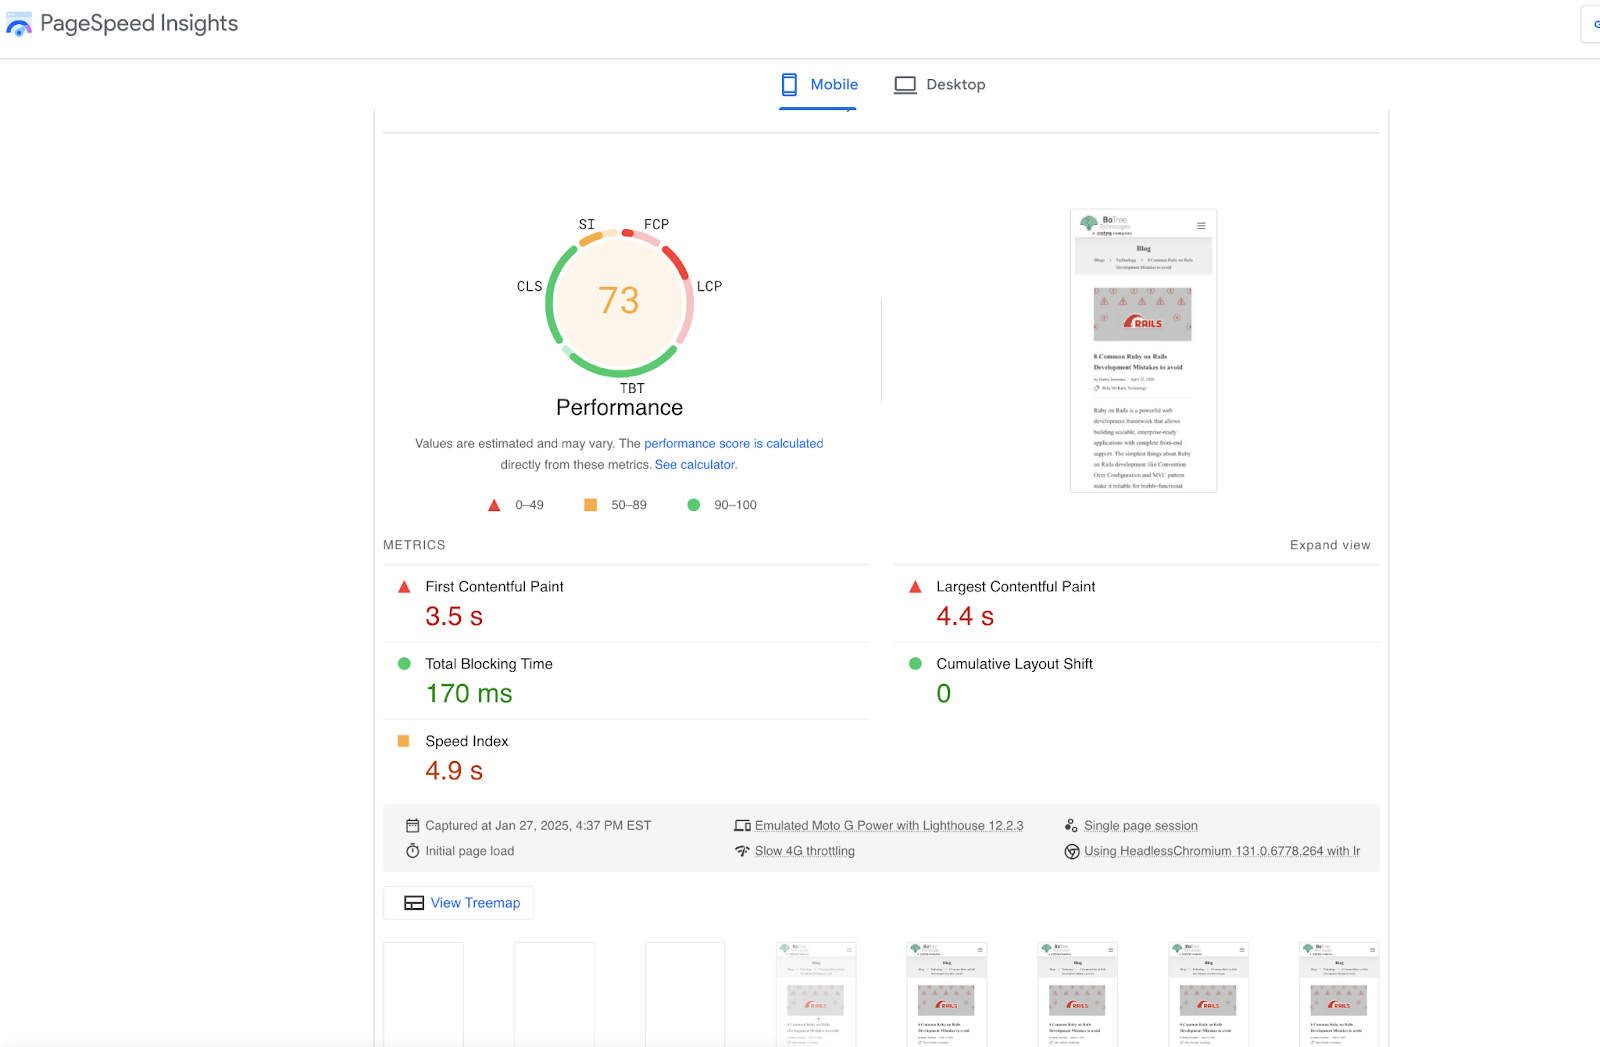Click the stopwatch icon beside Initial page load

[412, 851]
